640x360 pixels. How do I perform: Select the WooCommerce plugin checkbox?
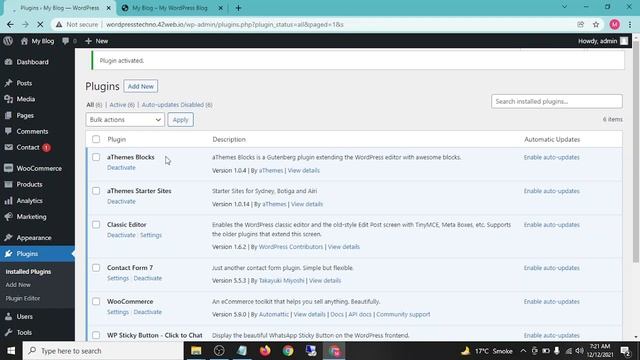(x=96, y=301)
